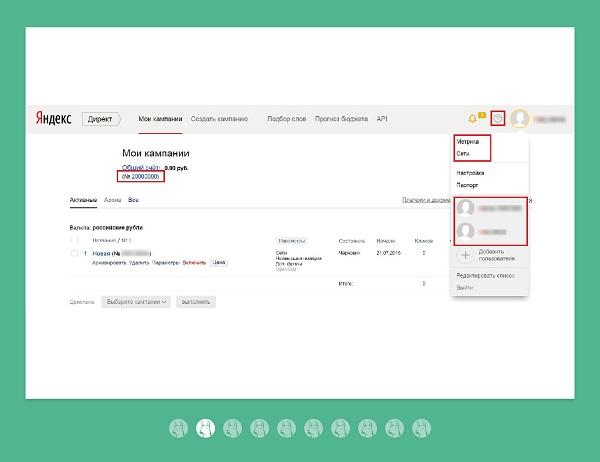Click the plus icon to add user

tap(465, 255)
